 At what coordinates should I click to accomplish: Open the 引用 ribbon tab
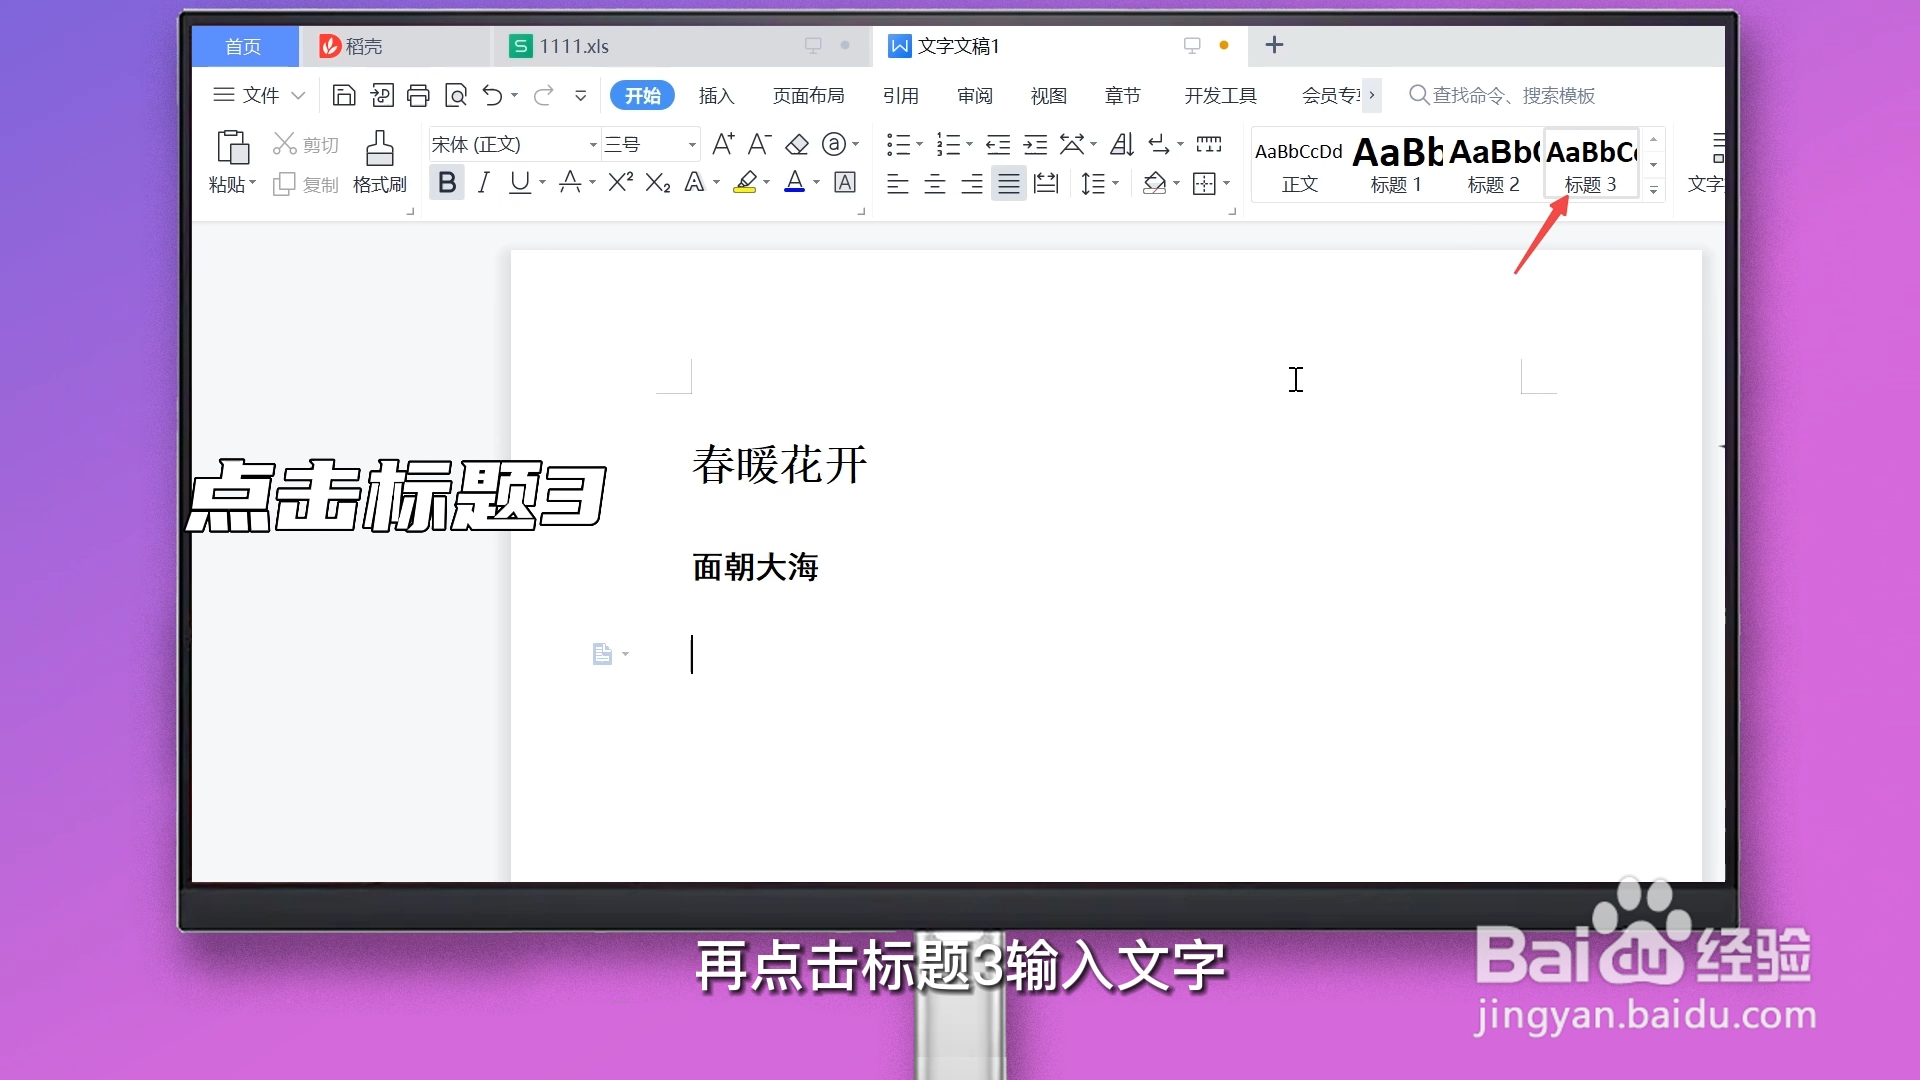[900, 96]
